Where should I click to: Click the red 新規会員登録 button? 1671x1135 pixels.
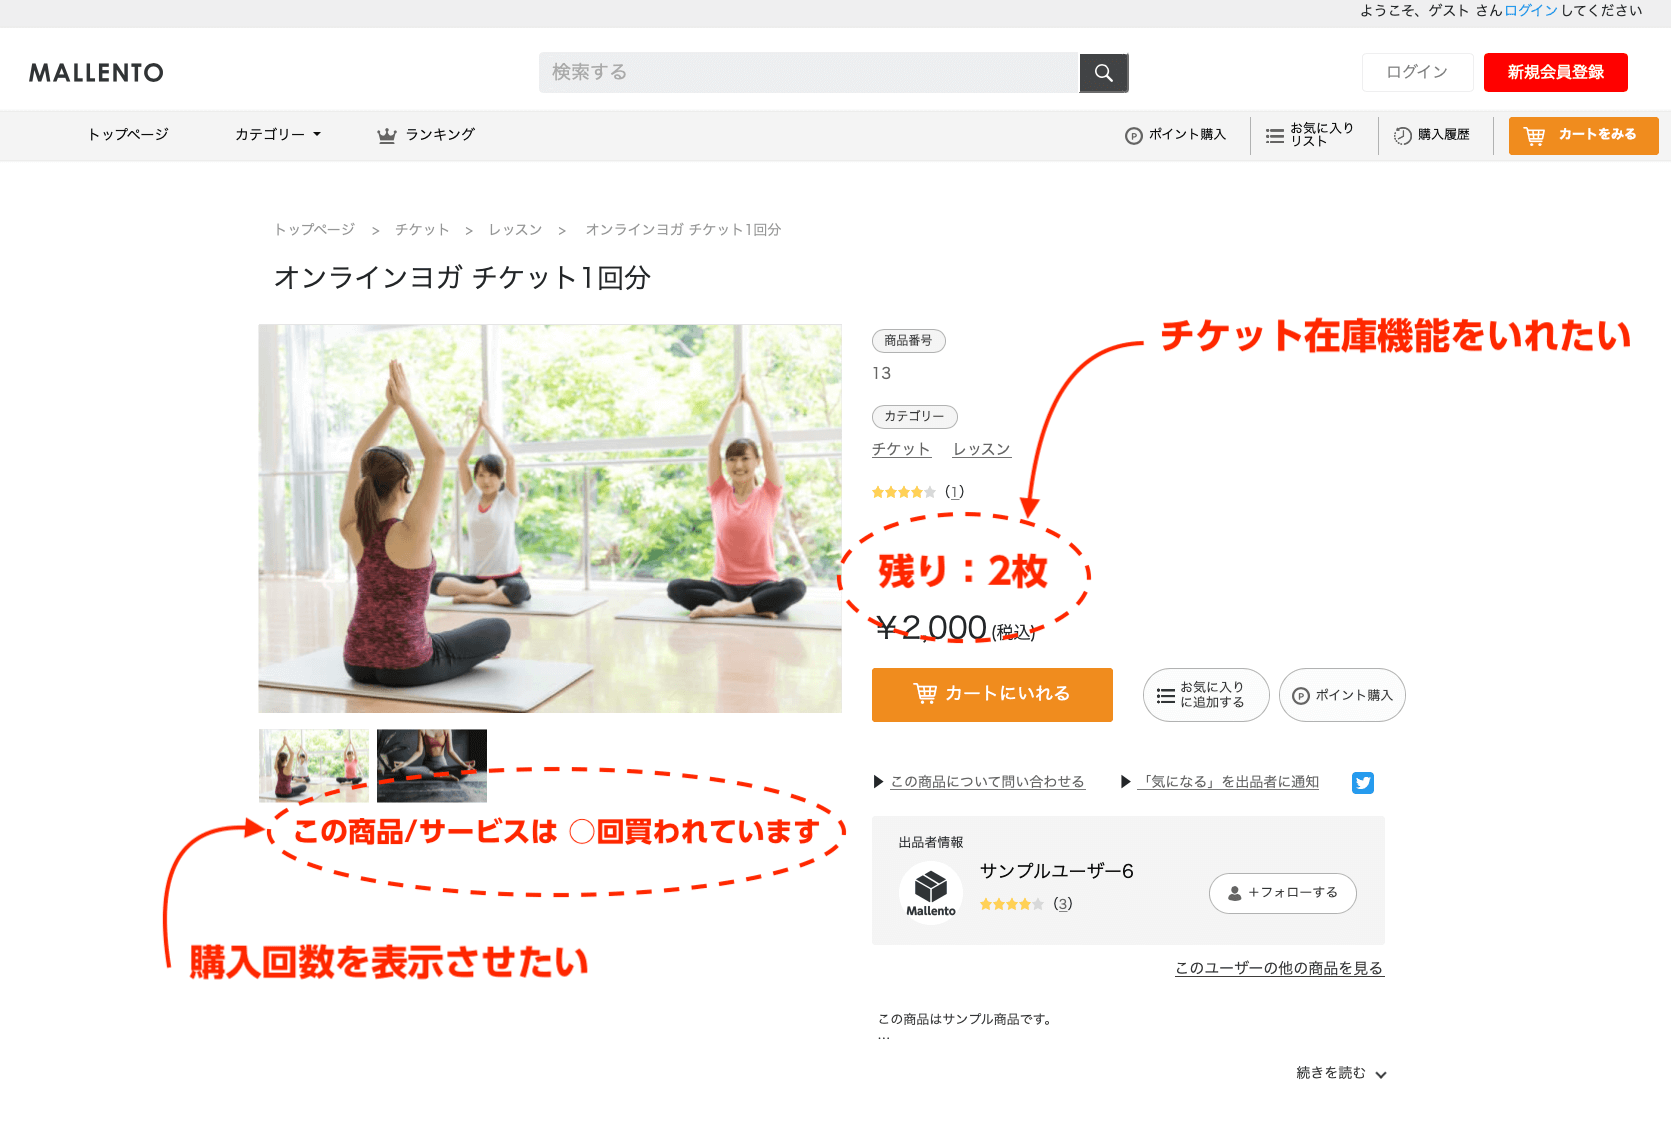[1555, 72]
